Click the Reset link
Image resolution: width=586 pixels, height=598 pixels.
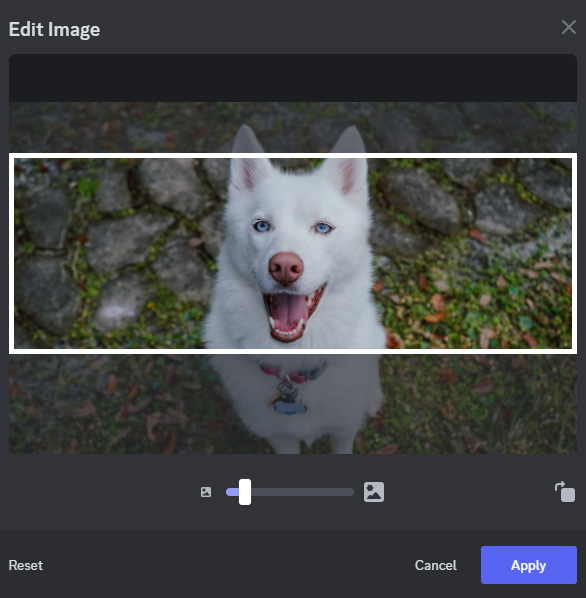(x=26, y=565)
